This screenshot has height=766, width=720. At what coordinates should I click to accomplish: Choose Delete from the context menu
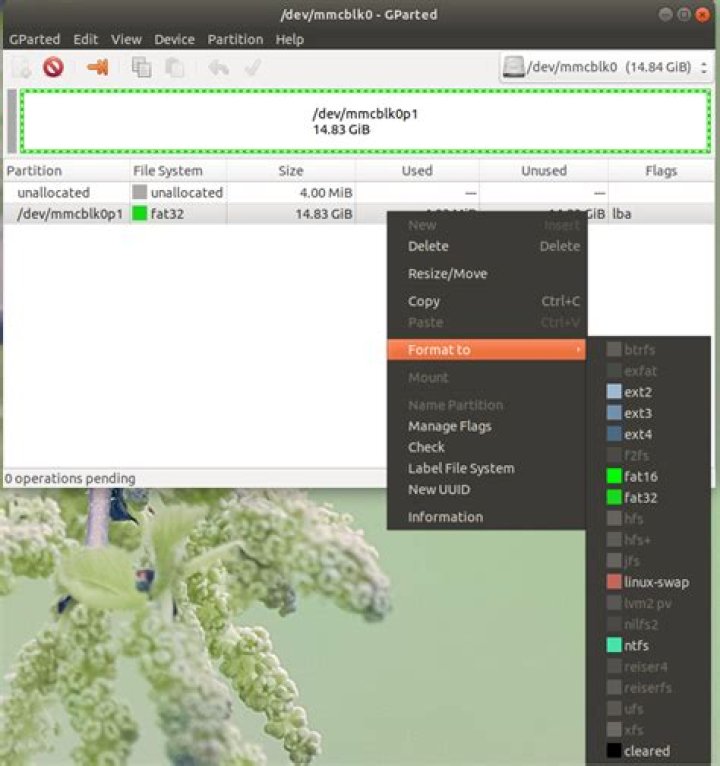pyautogui.click(x=487, y=246)
